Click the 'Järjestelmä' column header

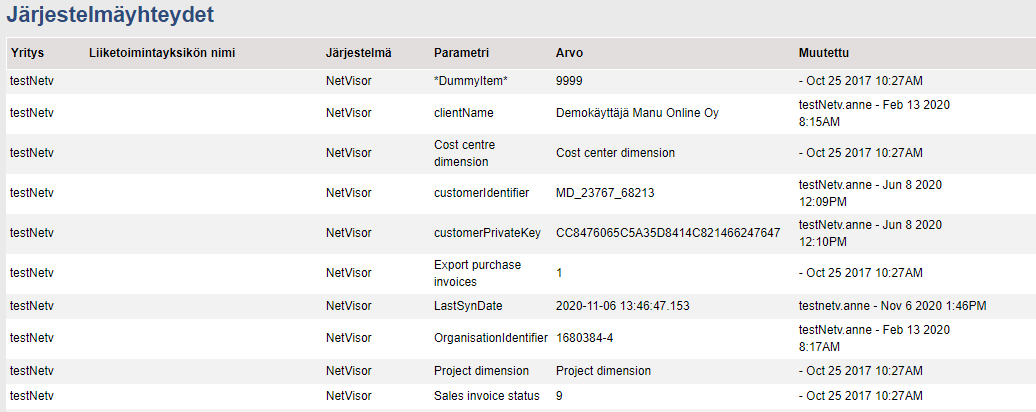click(x=358, y=52)
